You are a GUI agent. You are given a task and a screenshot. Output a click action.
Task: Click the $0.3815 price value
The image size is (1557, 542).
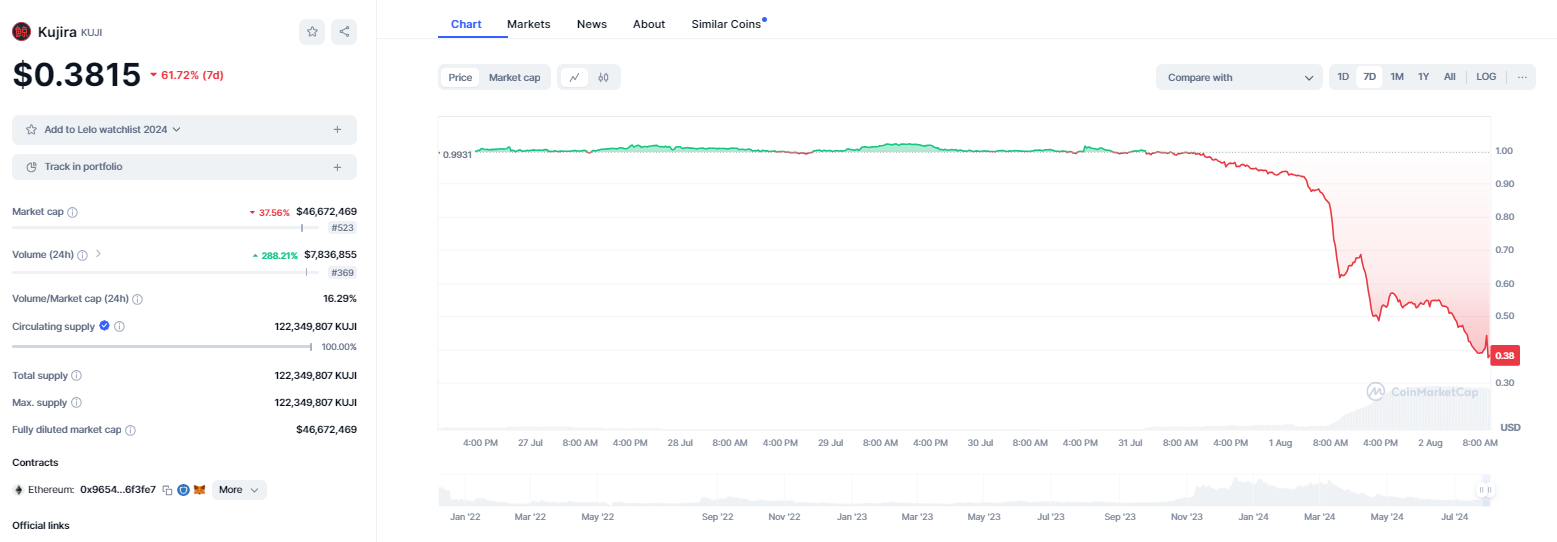click(x=76, y=76)
